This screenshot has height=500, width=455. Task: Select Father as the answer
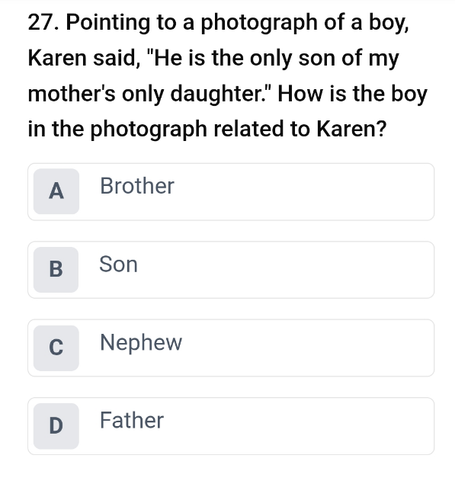pos(231,426)
